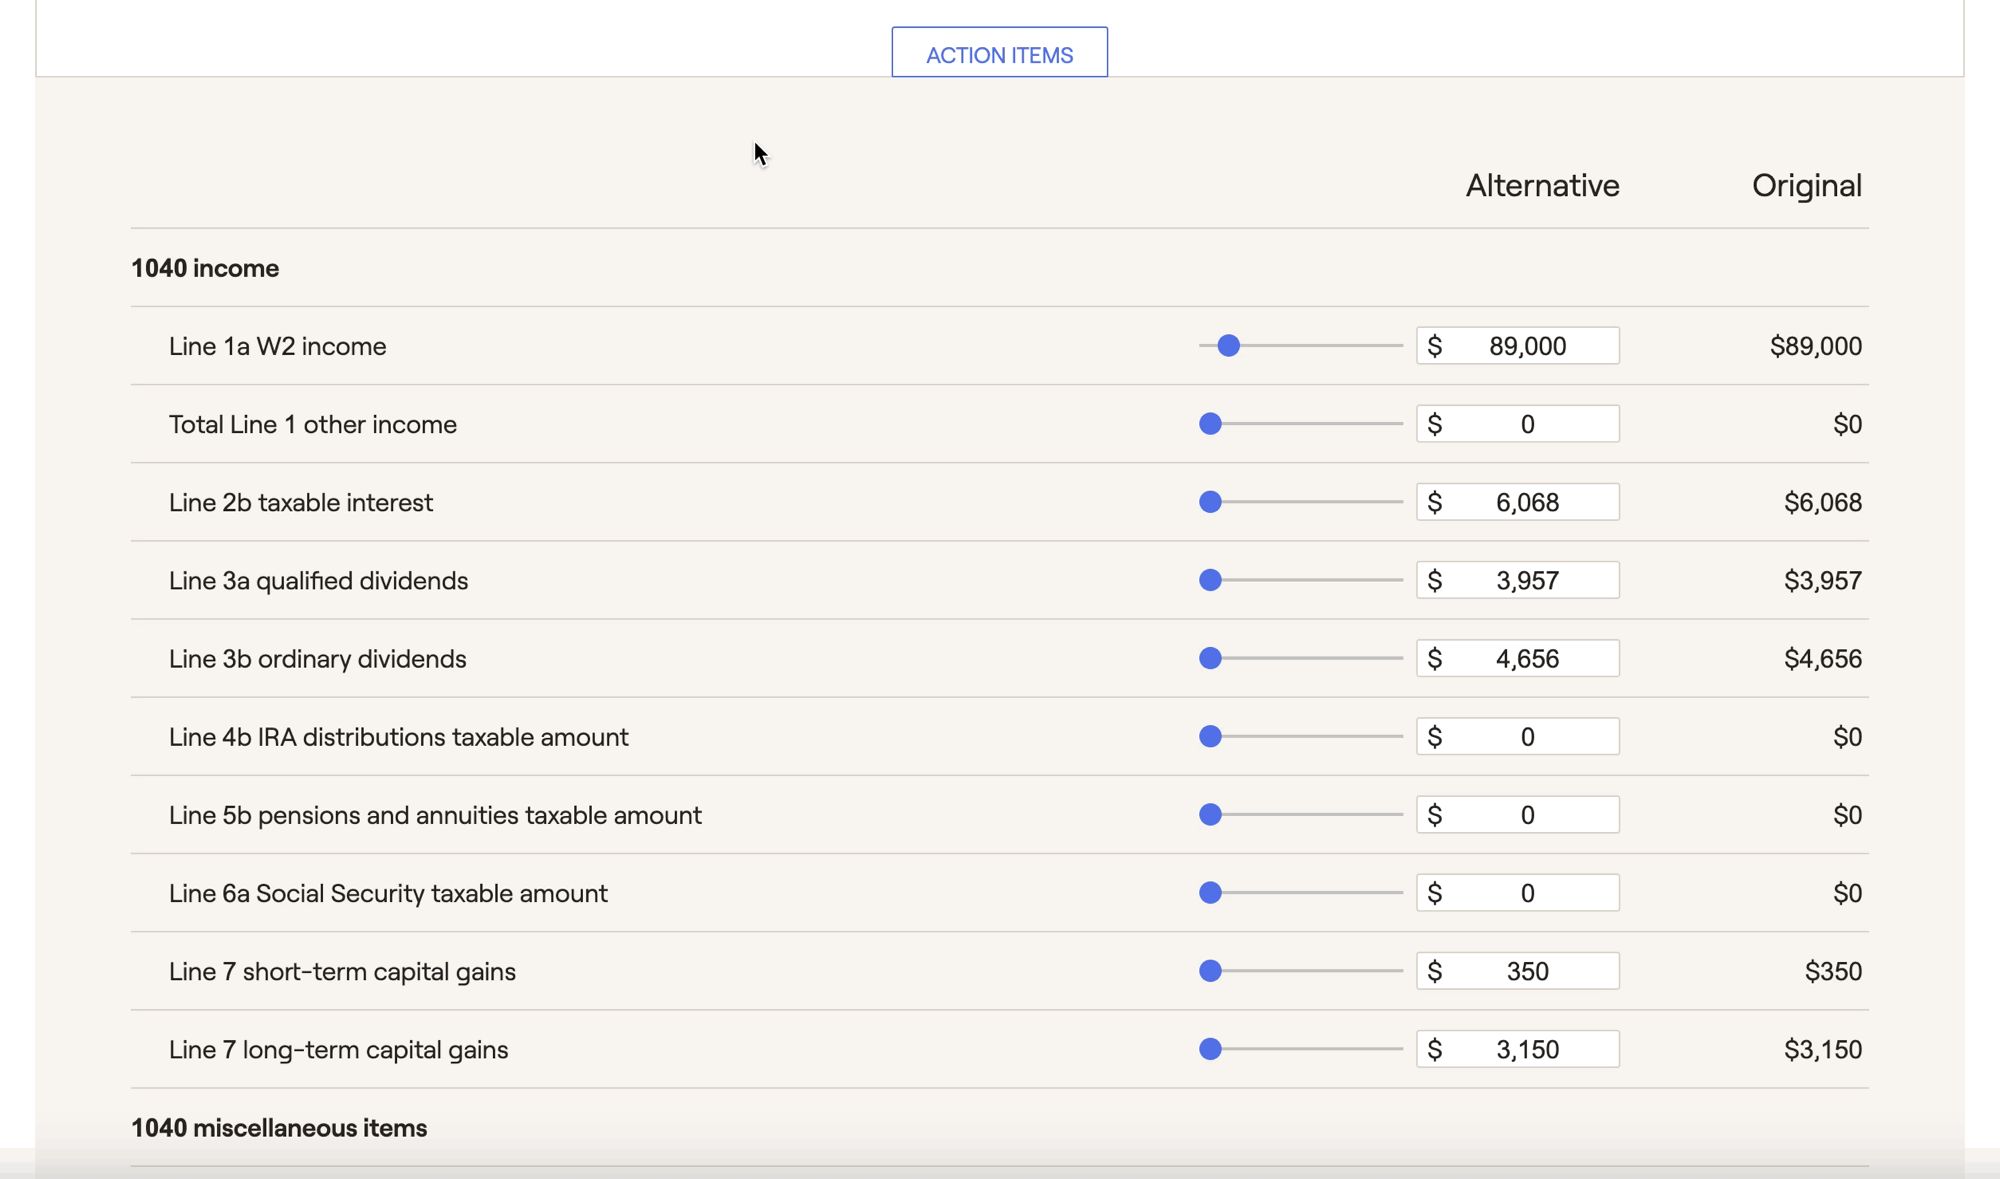Edit the taxable interest input showing 6,068
This screenshot has width=2000, height=1179.
pyautogui.click(x=1518, y=502)
